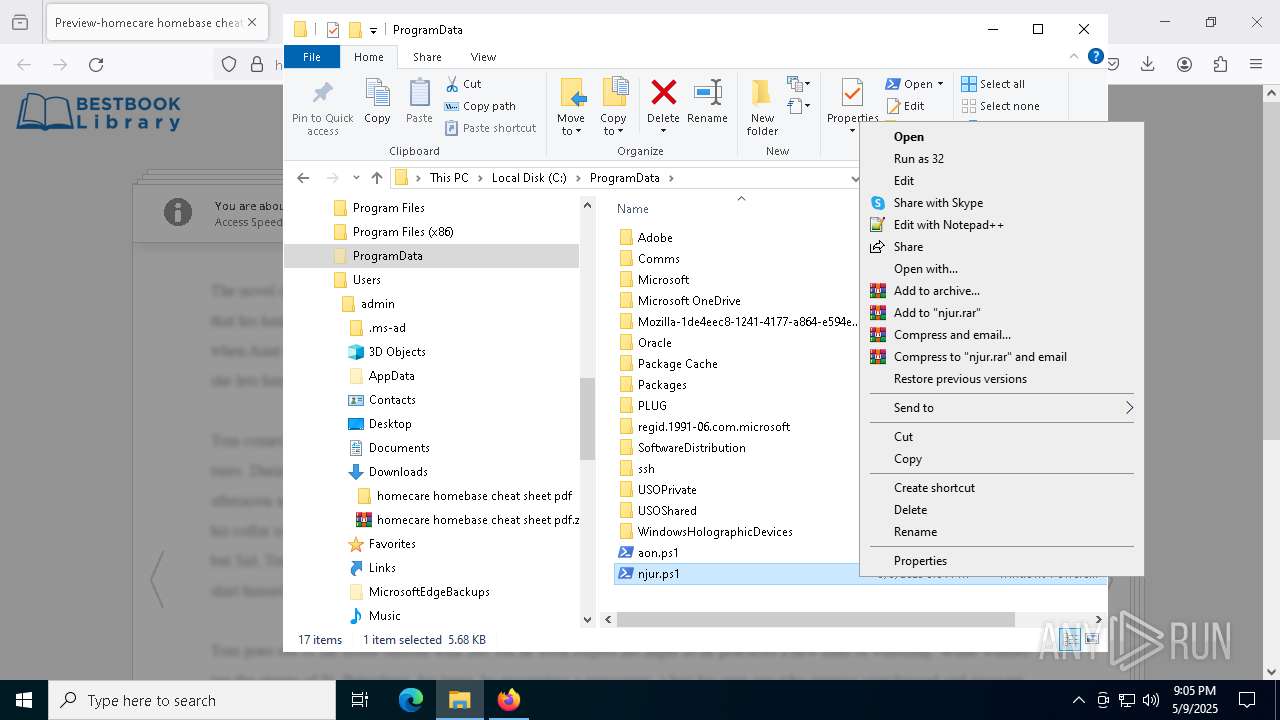The width and height of the screenshot is (1280, 720).
Task: Choose Add to archive... from context menu
Action: pos(936,291)
